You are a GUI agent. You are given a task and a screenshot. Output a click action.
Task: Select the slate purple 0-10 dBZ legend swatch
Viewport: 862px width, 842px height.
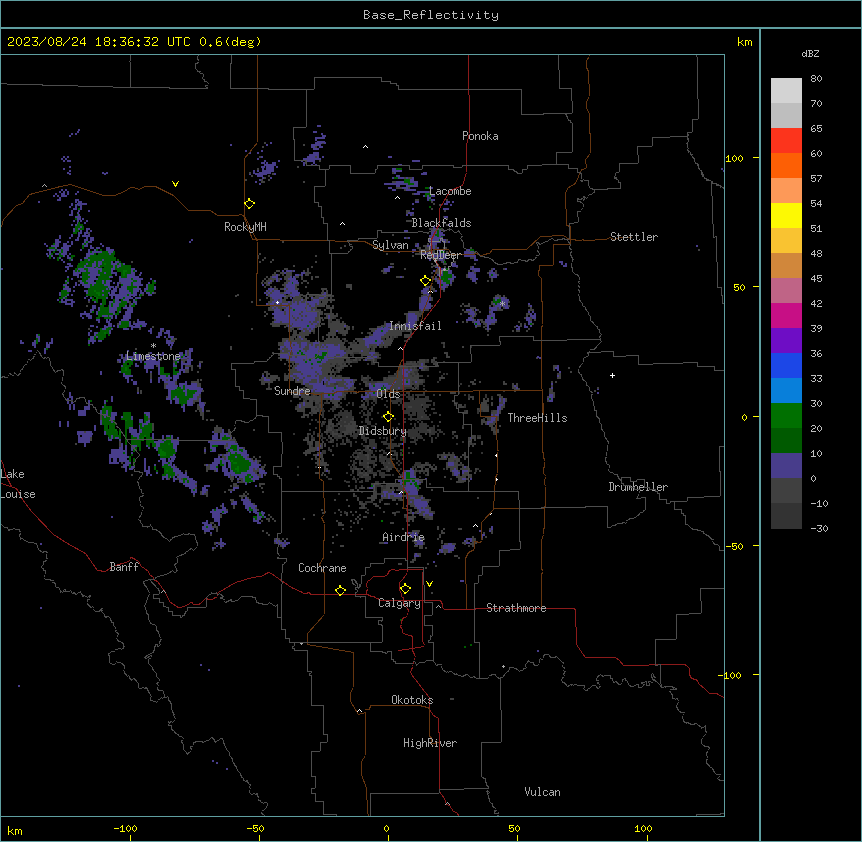coord(786,466)
